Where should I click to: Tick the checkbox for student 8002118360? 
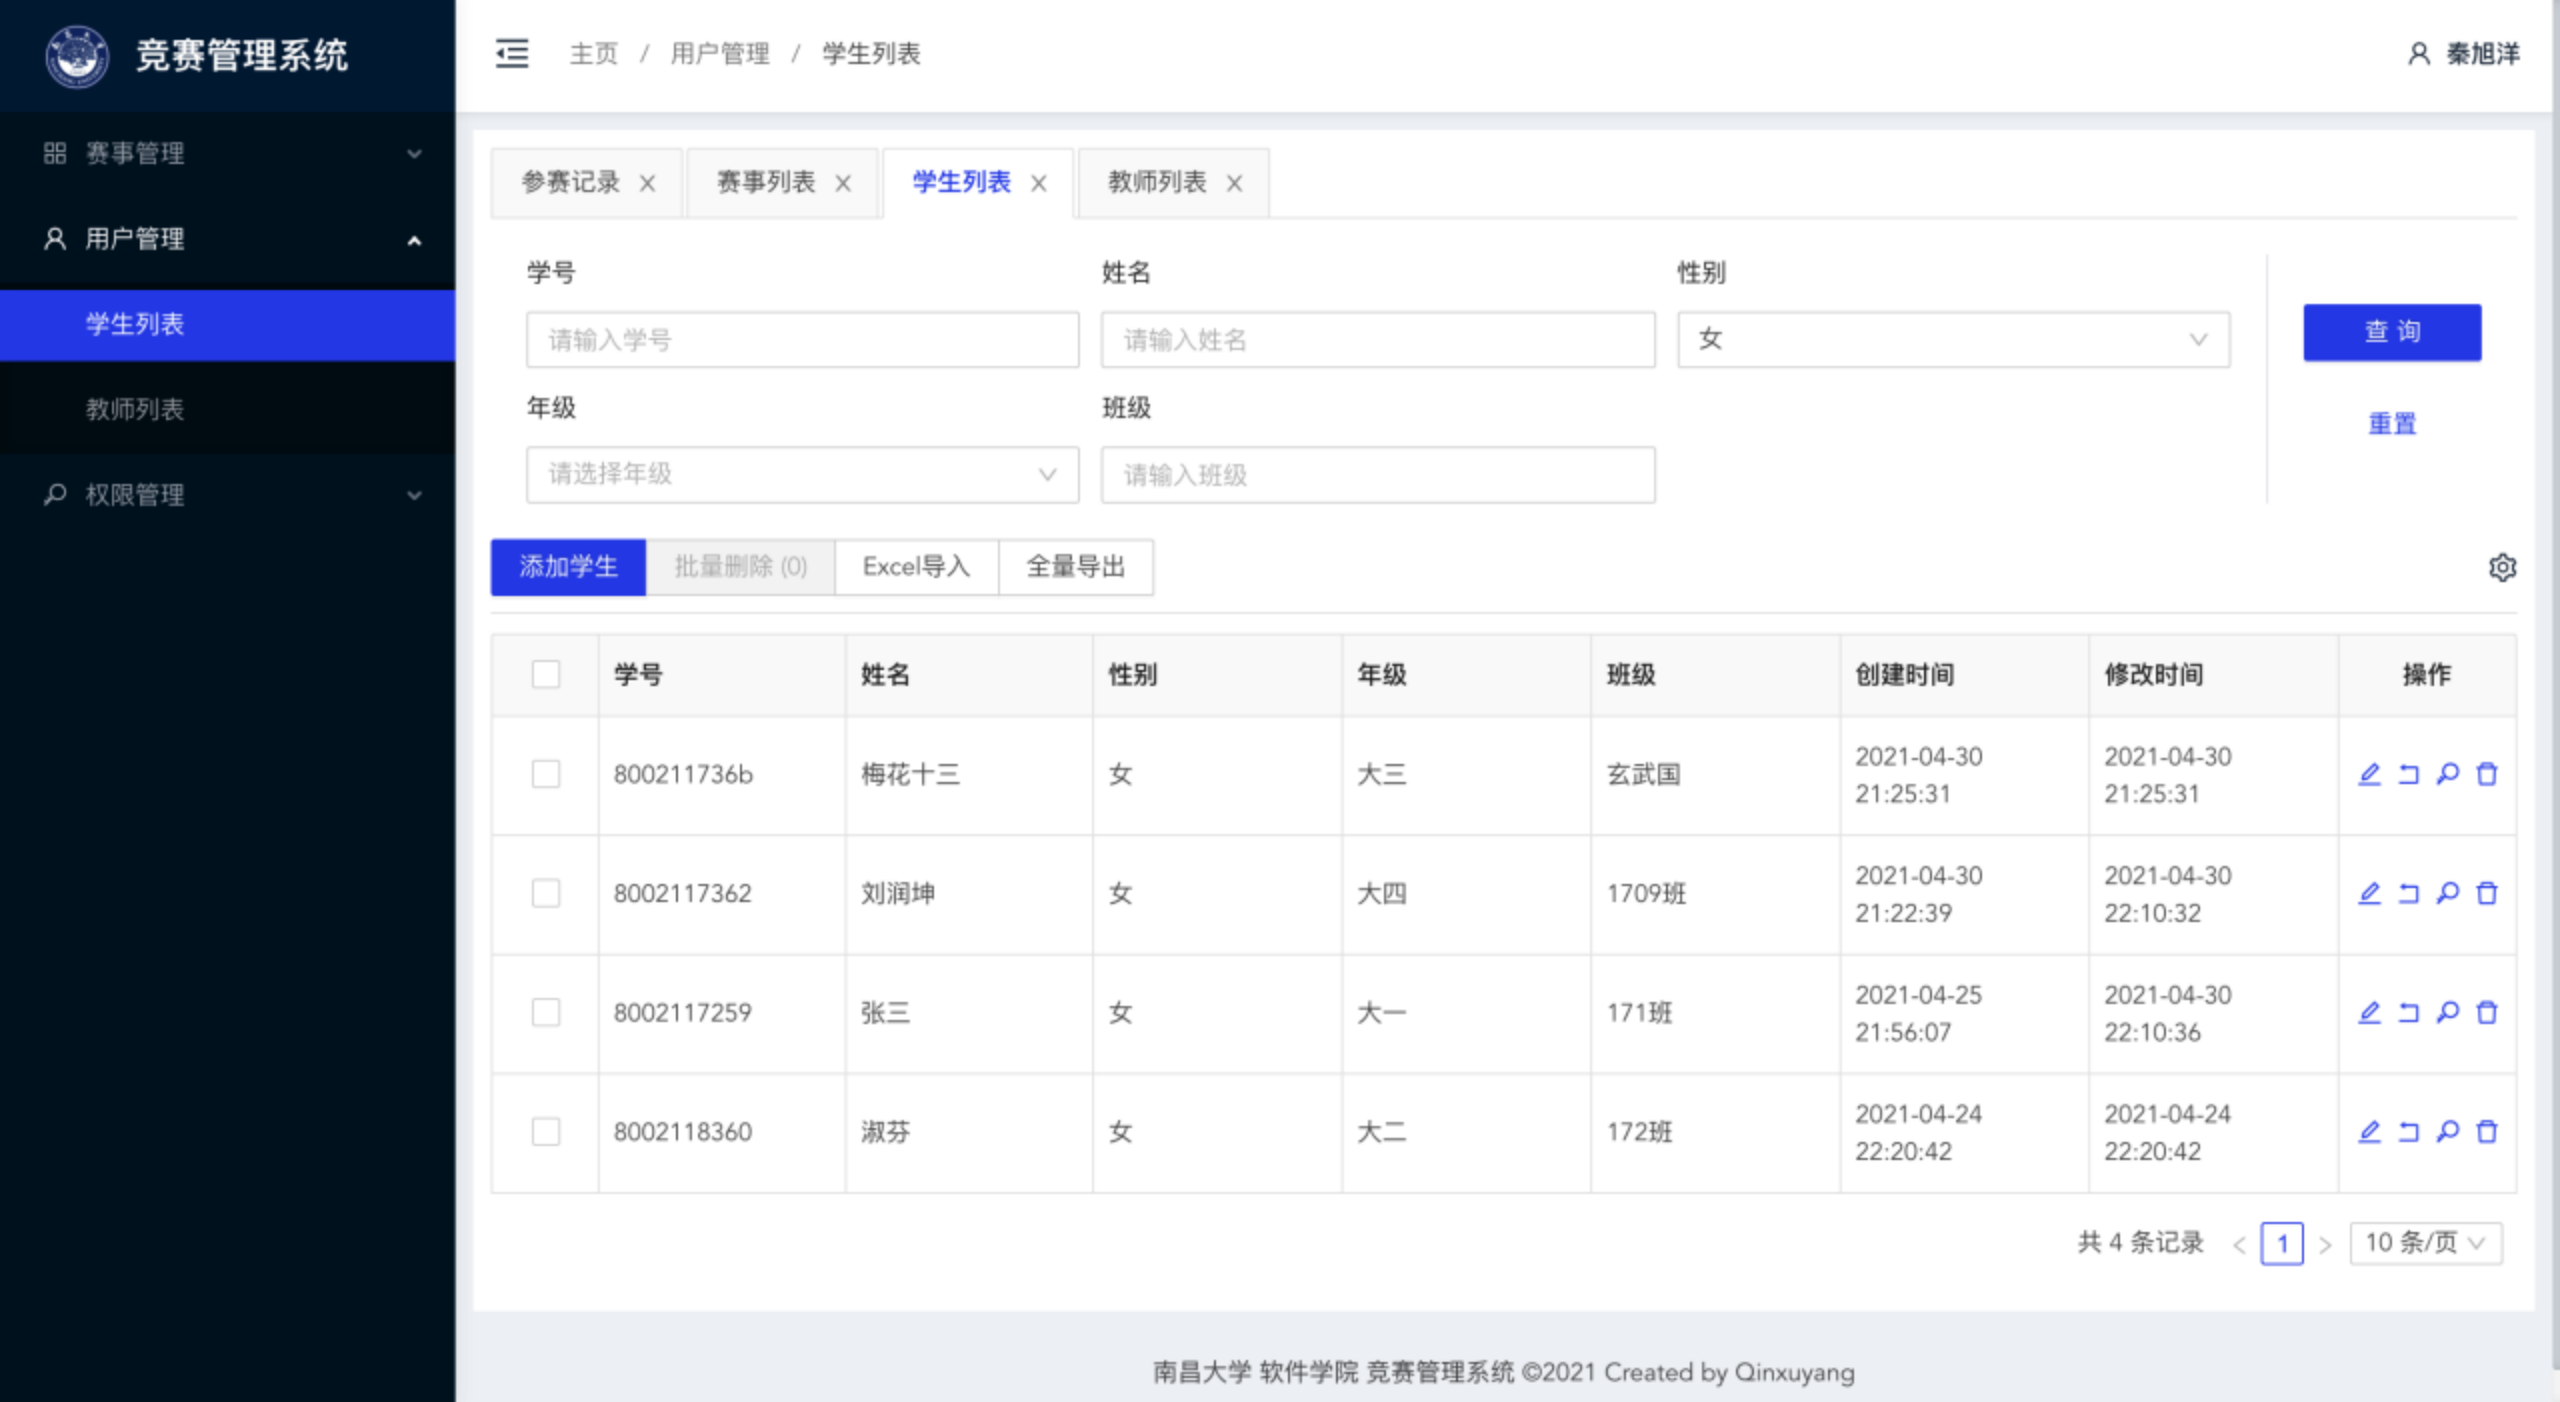(546, 1131)
